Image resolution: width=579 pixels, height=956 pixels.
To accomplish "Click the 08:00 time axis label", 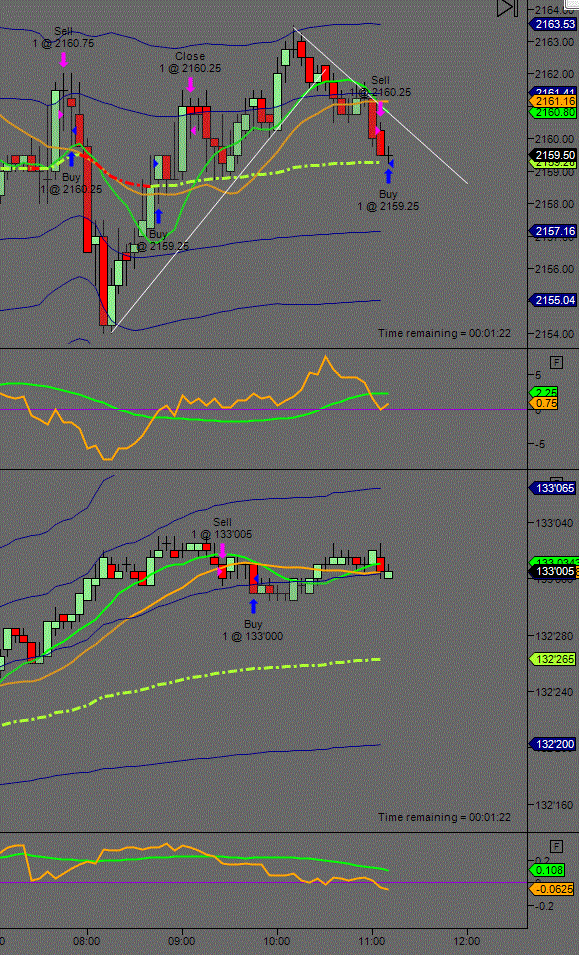I will [87, 941].
